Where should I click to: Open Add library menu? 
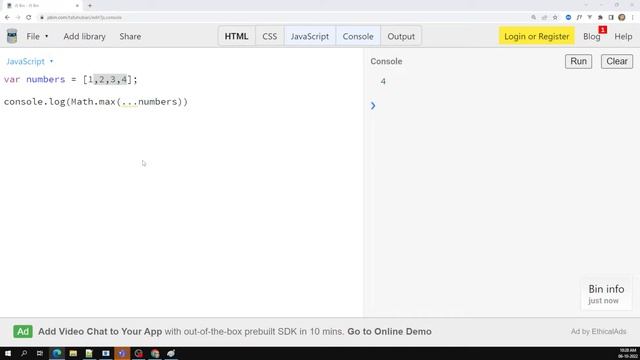point(84,36)
